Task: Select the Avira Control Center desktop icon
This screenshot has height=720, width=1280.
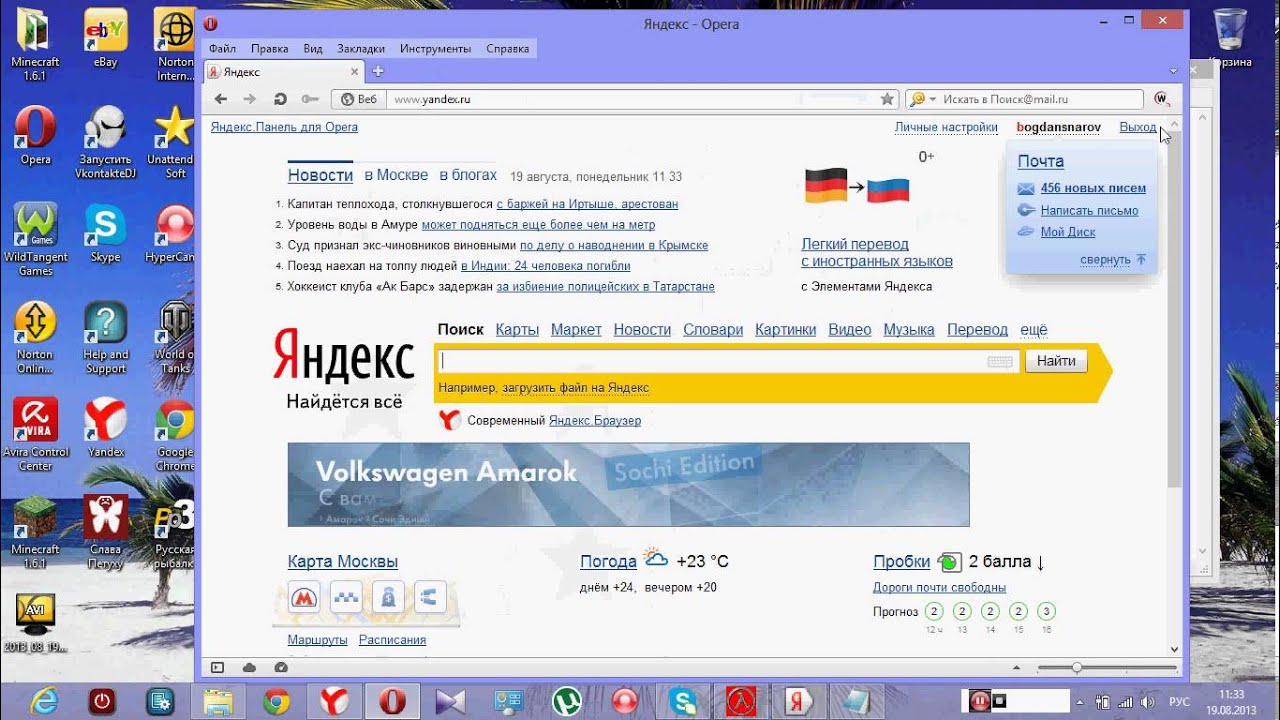Action: (x=35, y=434)
